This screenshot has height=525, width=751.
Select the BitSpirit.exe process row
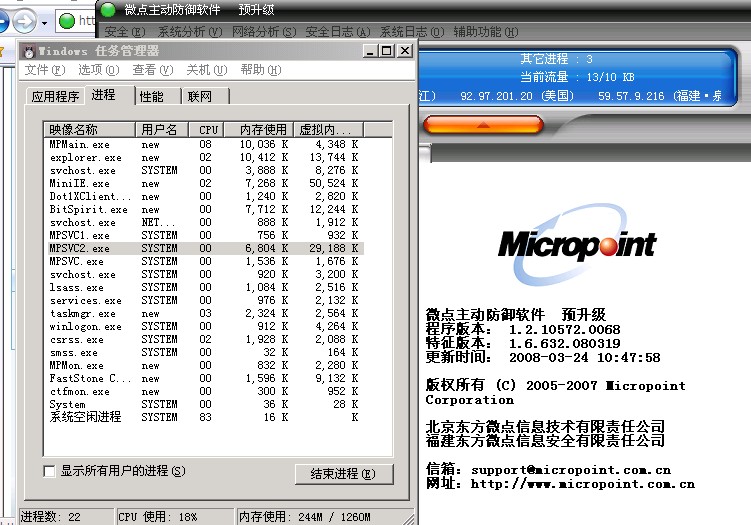coord(205,209)
